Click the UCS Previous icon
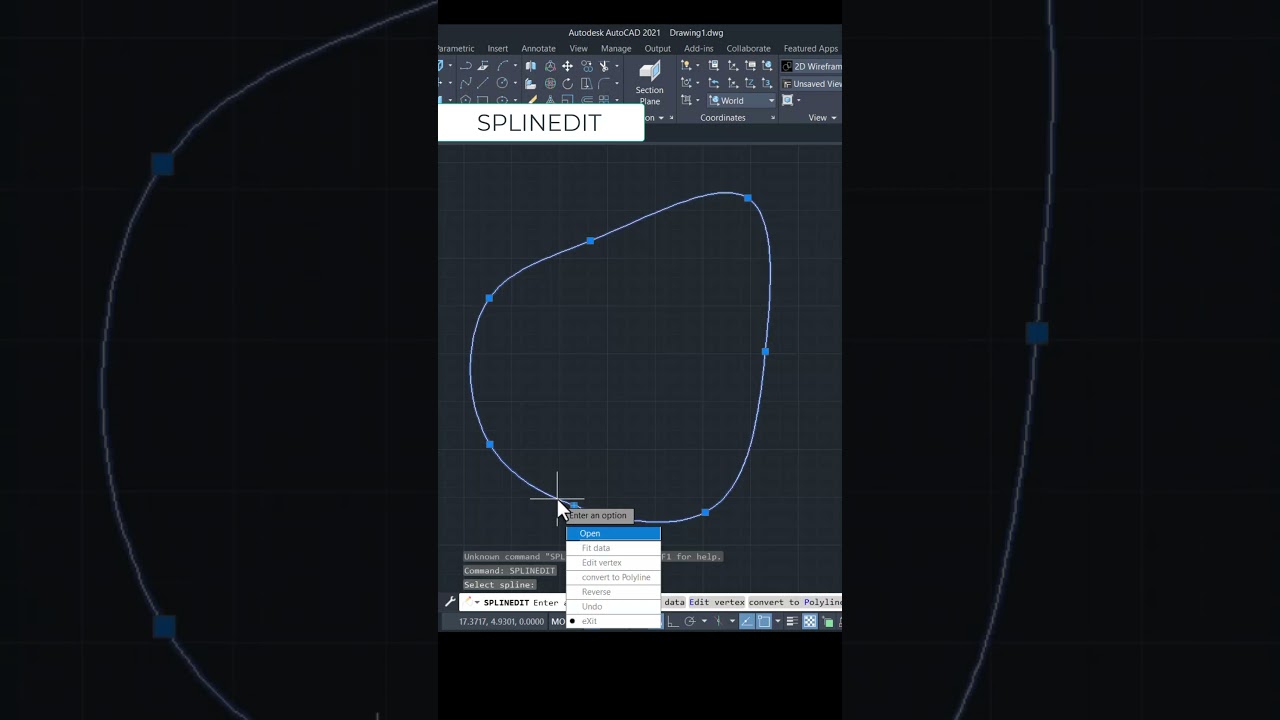The width and height of the screenshot is (1280, 720). coord(713,83)
